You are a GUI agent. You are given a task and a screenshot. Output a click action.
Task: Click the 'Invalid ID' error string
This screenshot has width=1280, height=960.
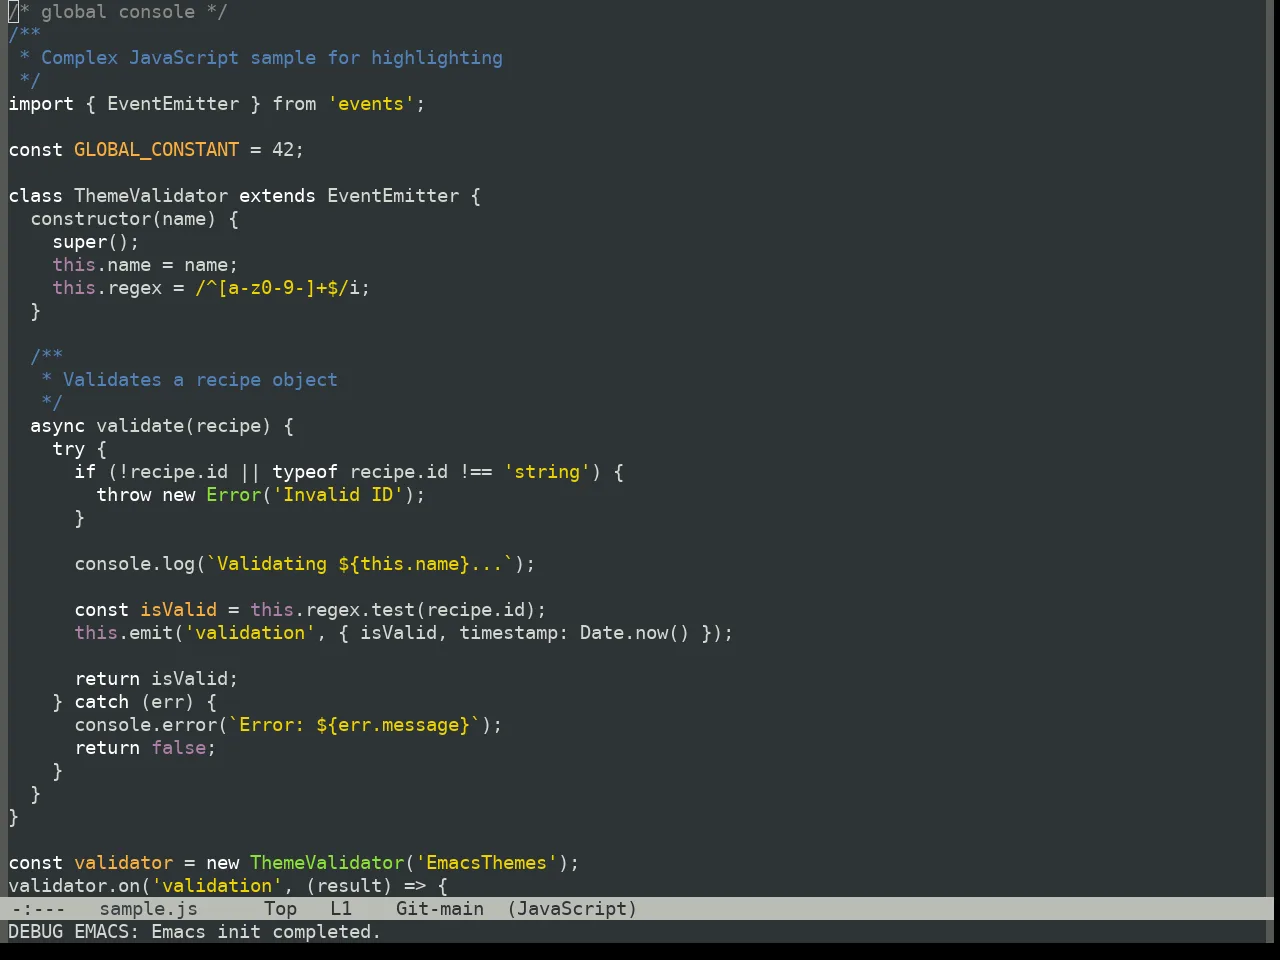point(338,495)
